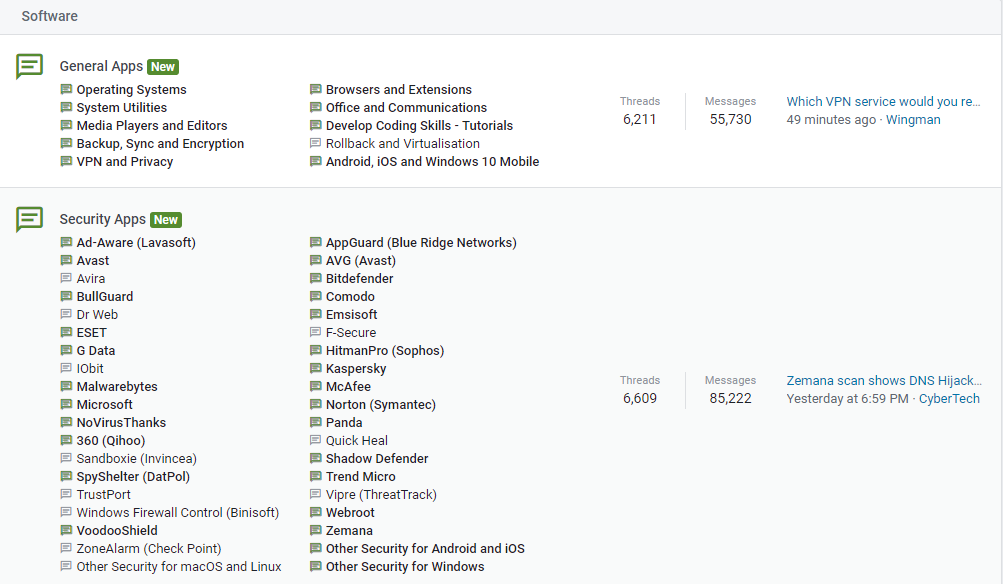Viewport: 1003px width, 584px height.
Task: Open the Security Apps forum
Action: [102, 219]
